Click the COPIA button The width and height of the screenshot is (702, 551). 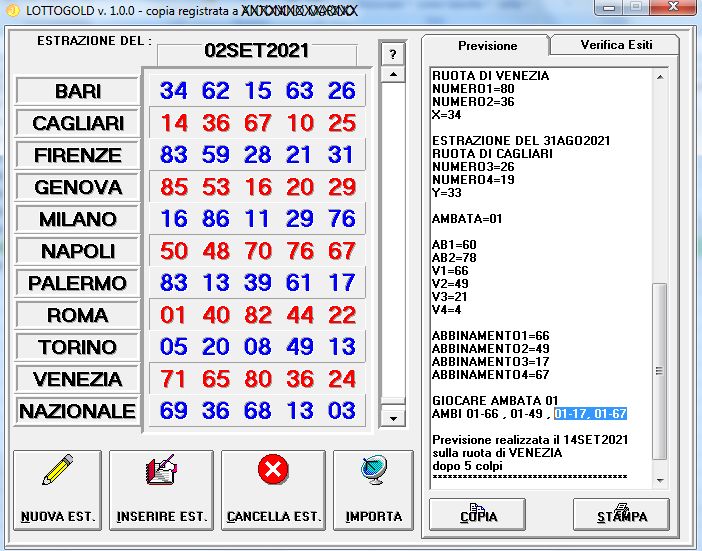click(x=477, y=514)
